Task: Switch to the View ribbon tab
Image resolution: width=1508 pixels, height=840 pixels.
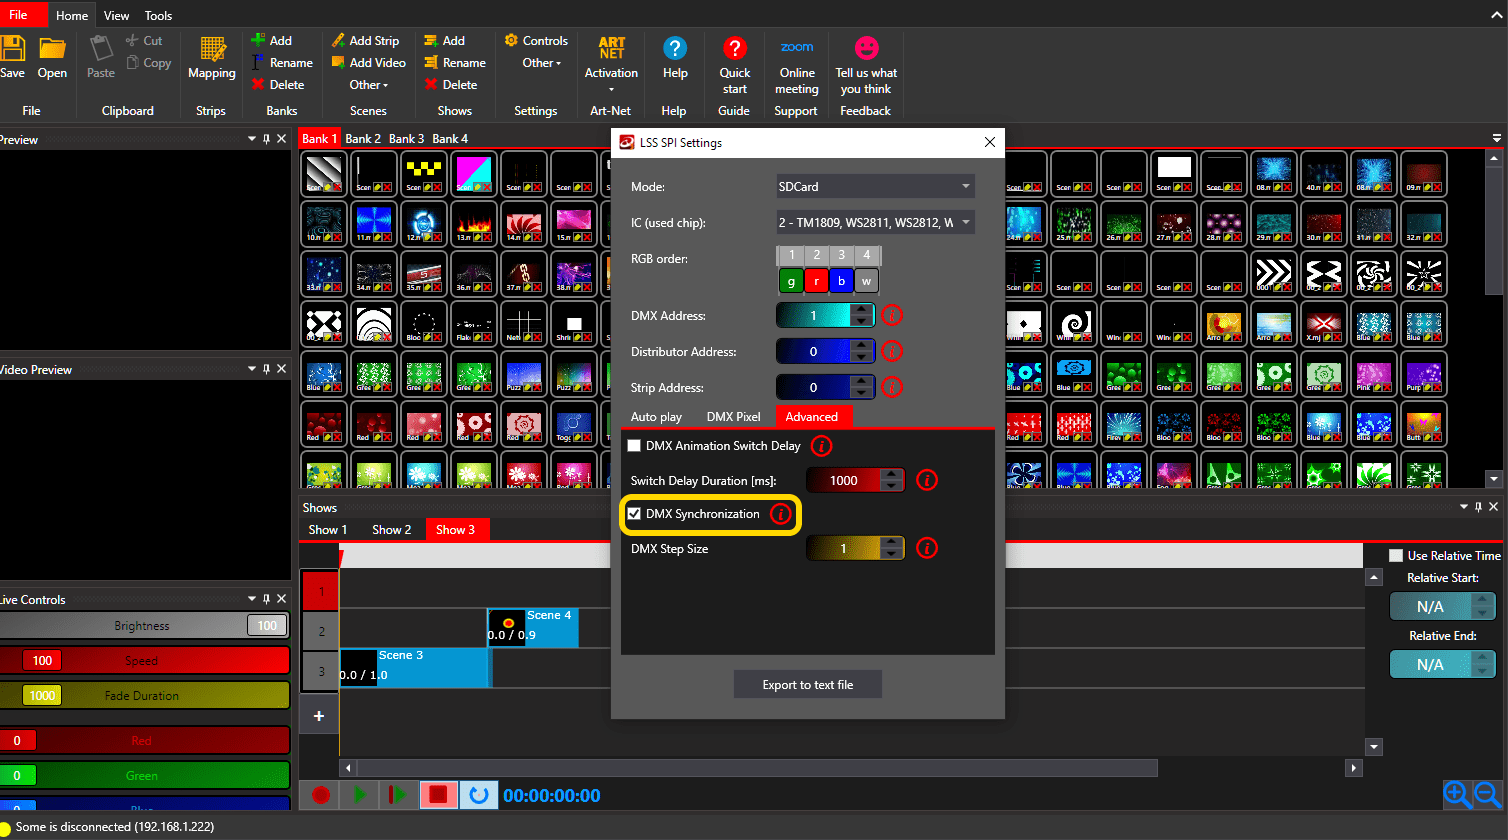Action: pyautogui.click(x=116, y=16)
